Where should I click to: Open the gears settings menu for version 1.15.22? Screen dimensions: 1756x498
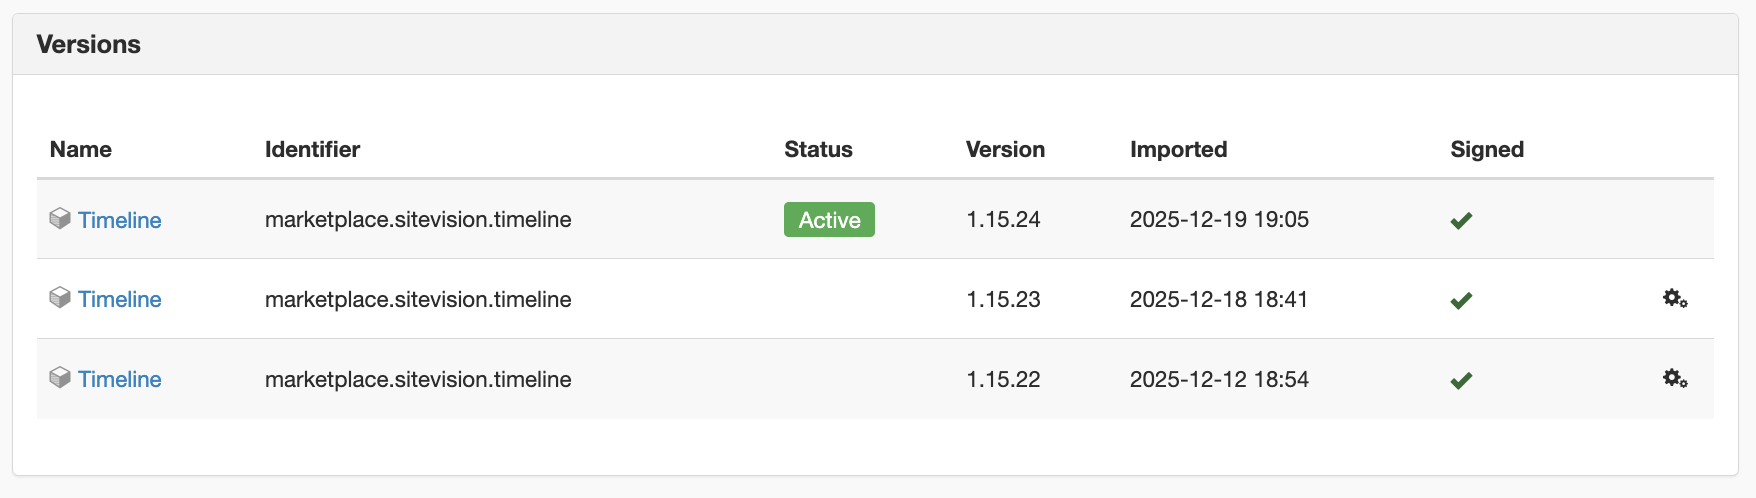1675,378
